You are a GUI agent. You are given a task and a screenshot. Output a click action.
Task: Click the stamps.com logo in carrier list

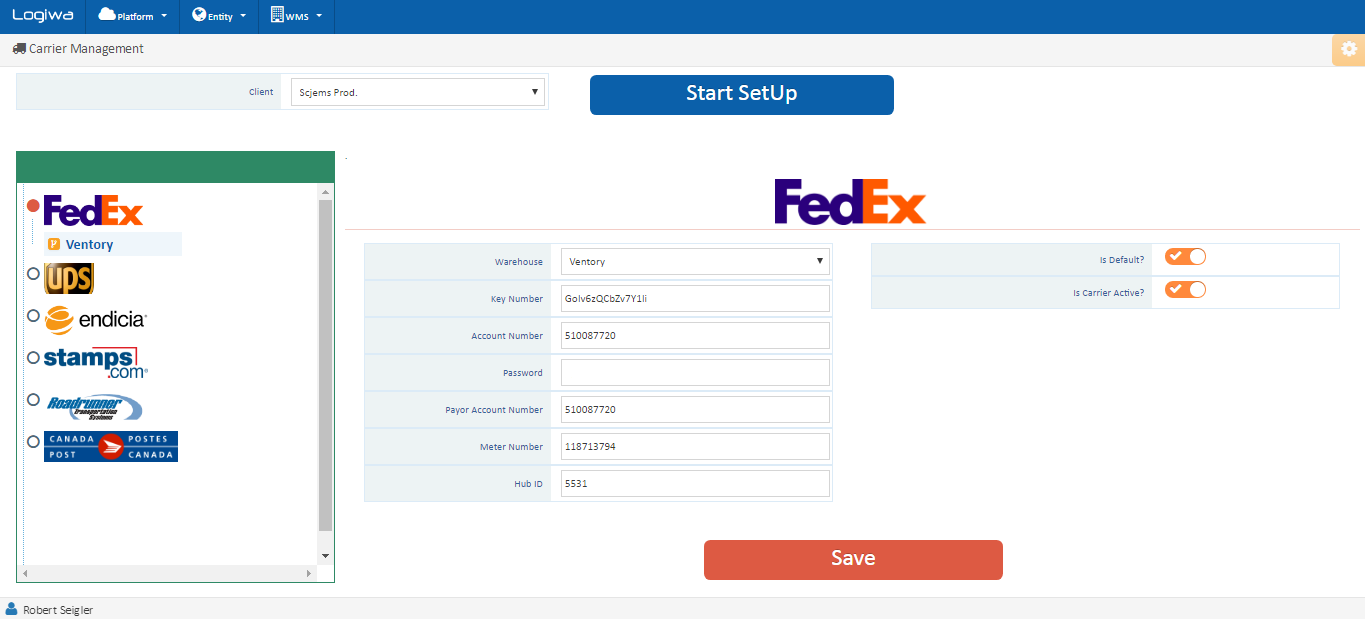coord(96,362)
